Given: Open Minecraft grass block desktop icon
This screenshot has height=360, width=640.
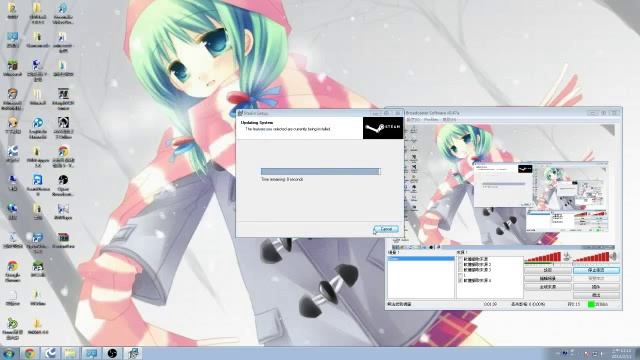Looking at the screenshot, I should tap(12, 68).
